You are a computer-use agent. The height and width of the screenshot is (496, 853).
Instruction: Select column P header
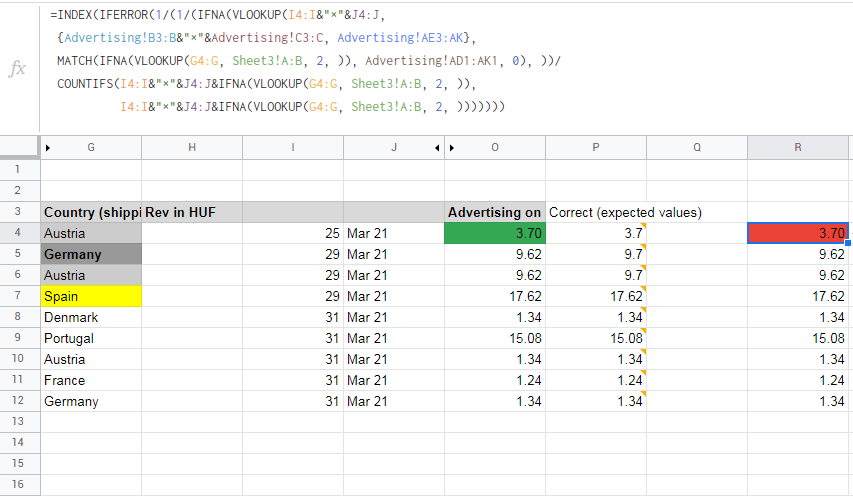tap(596, 147)
